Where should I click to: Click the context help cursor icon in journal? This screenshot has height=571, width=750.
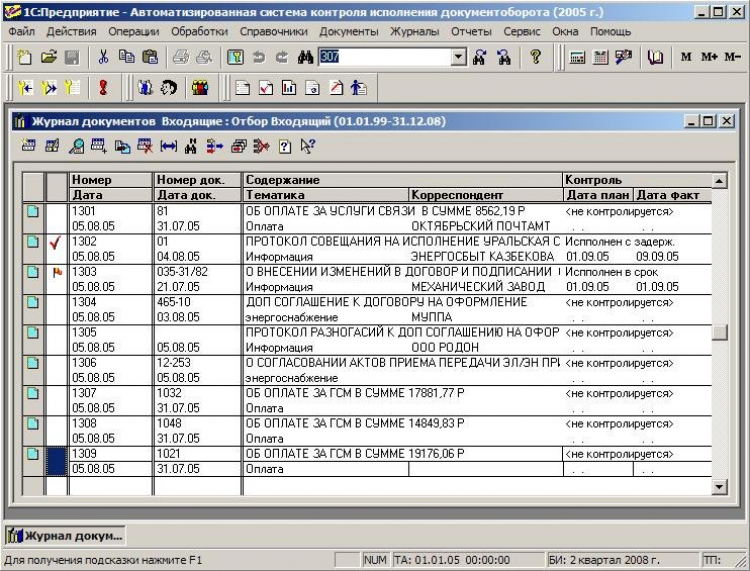[307, 147]
